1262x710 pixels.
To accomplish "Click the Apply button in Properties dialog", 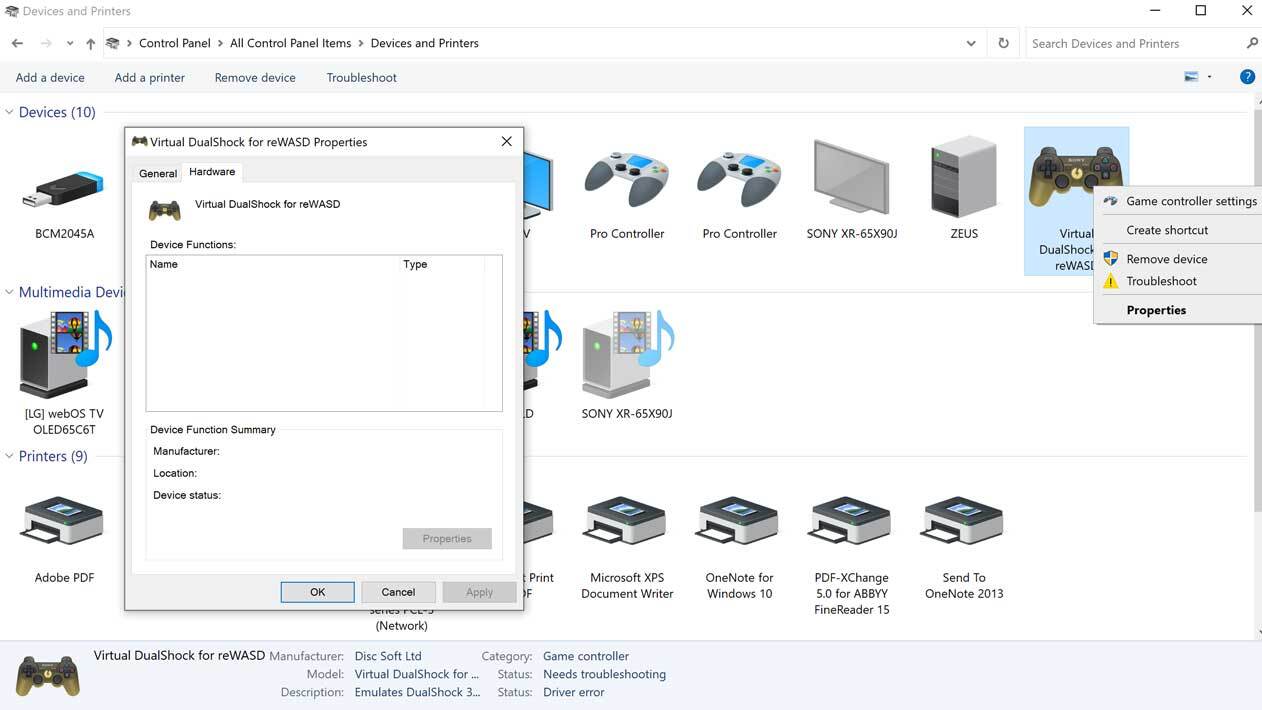I will [479, 592].
